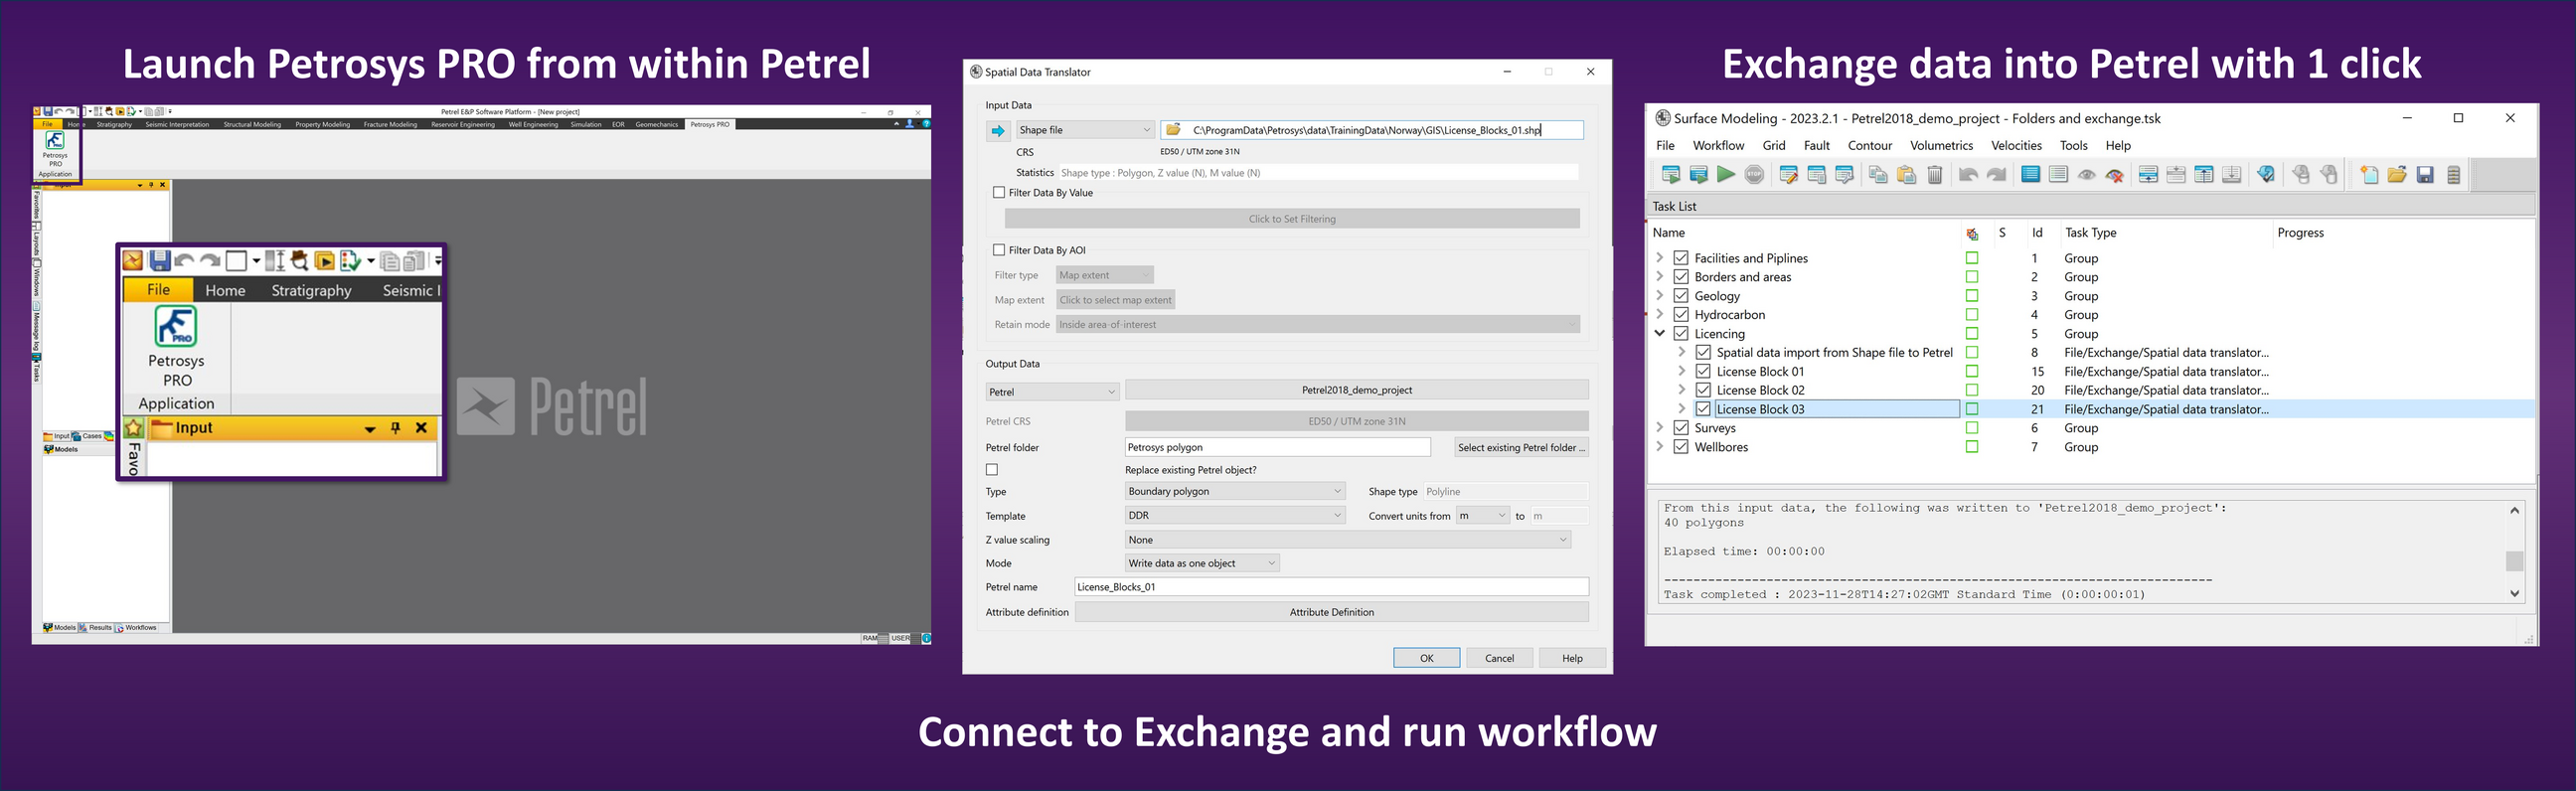Image resolution: width=2576 pixels, height=791 pixels.
Task: Open the Shape file input type dropdown
Action: click(1085, 130)
